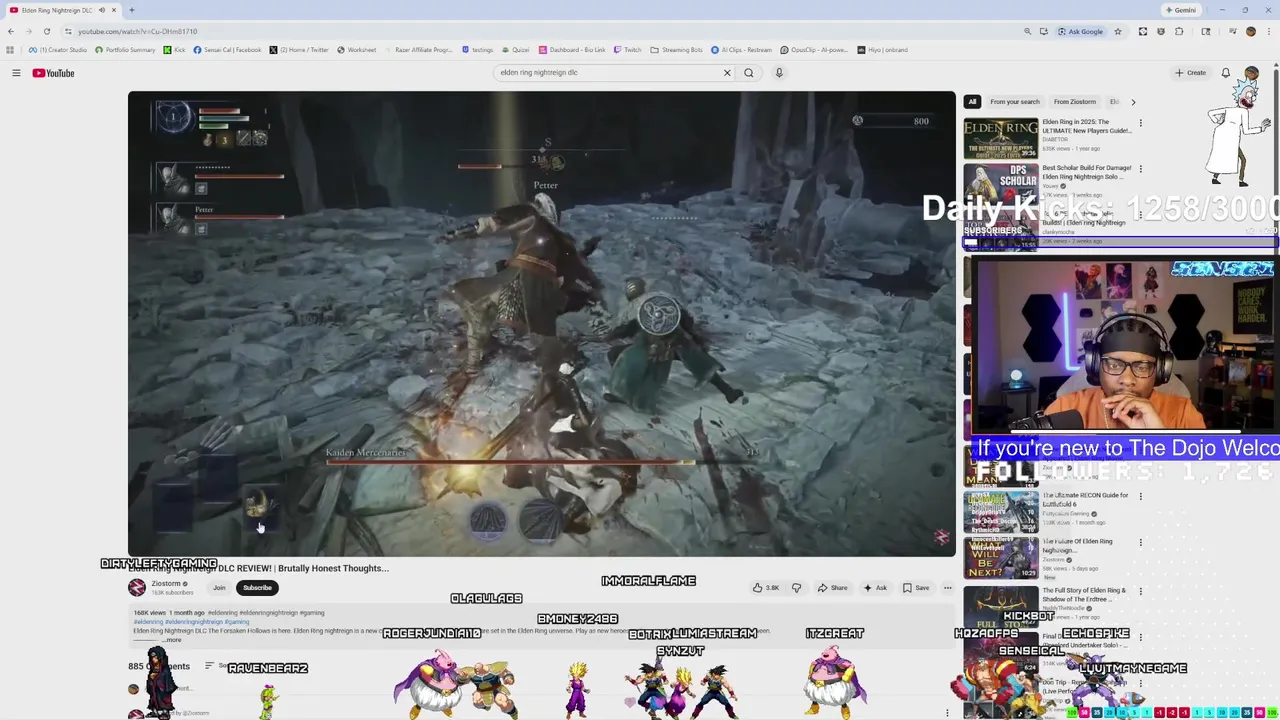Open the YouTube hamburger guide menu
The width and height of the screenshot is (1280, 720).
[x=16, y=73]
